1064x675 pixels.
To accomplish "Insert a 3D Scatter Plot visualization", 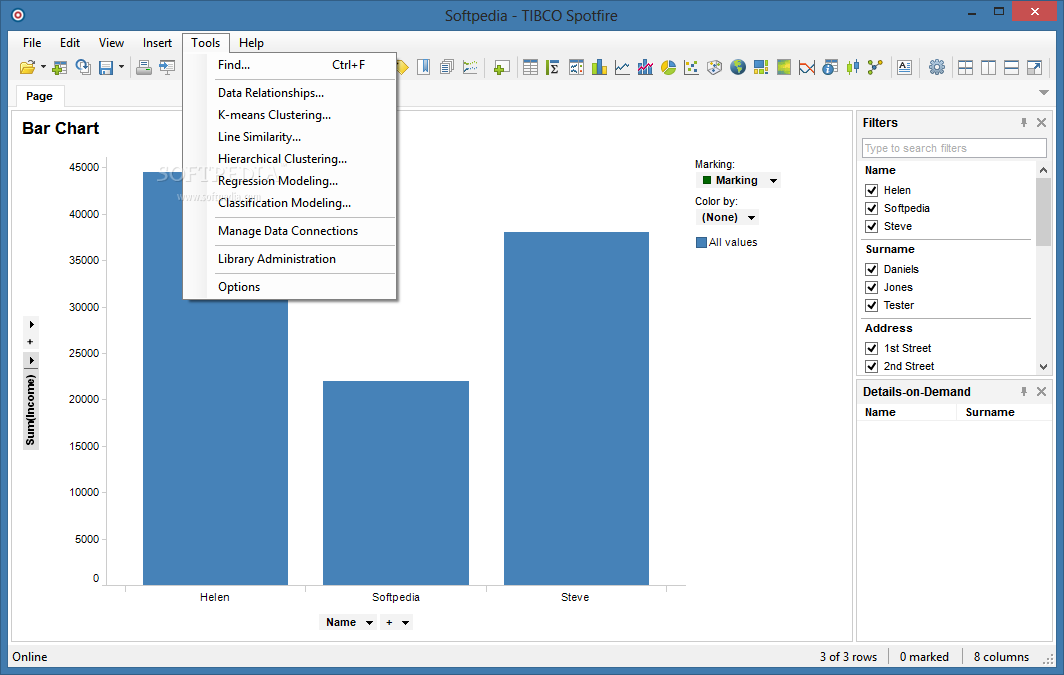I will 715,67.
